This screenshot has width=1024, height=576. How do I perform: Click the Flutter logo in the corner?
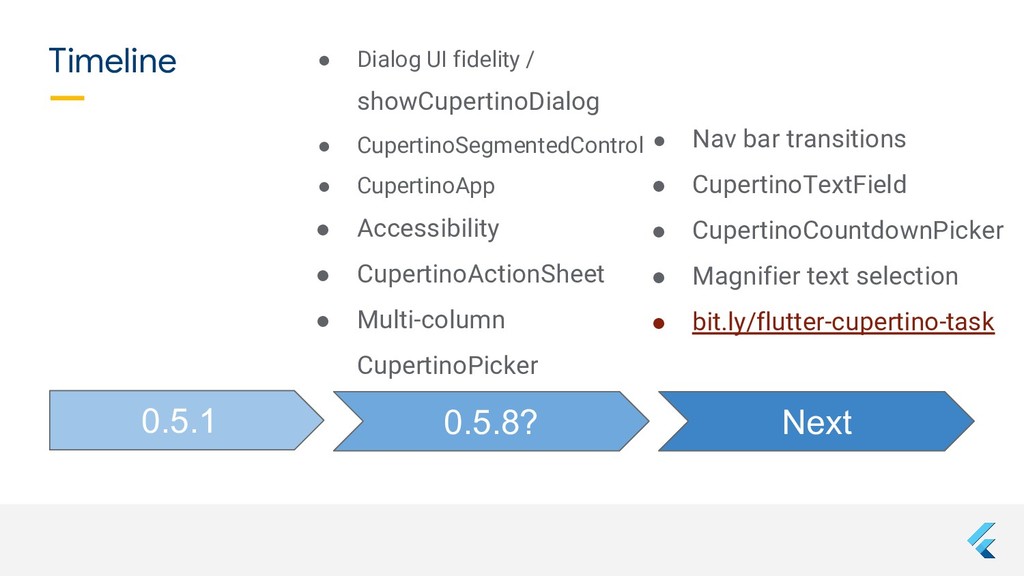coord(982,540)
